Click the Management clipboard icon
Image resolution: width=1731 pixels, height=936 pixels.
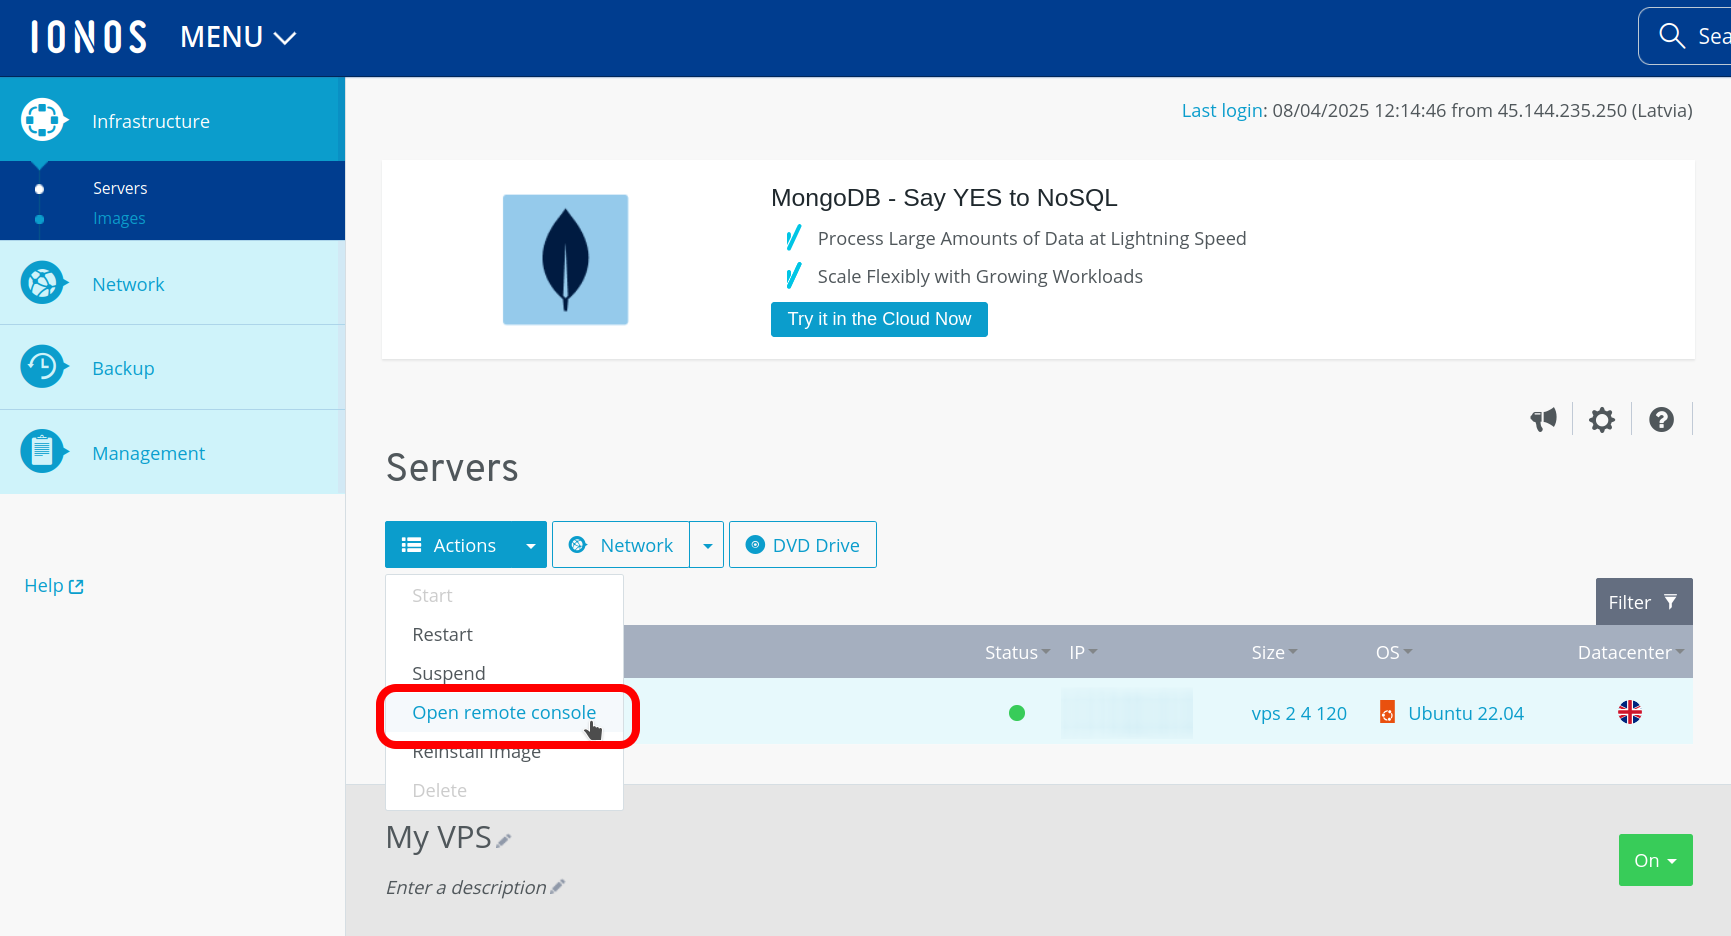42,452
